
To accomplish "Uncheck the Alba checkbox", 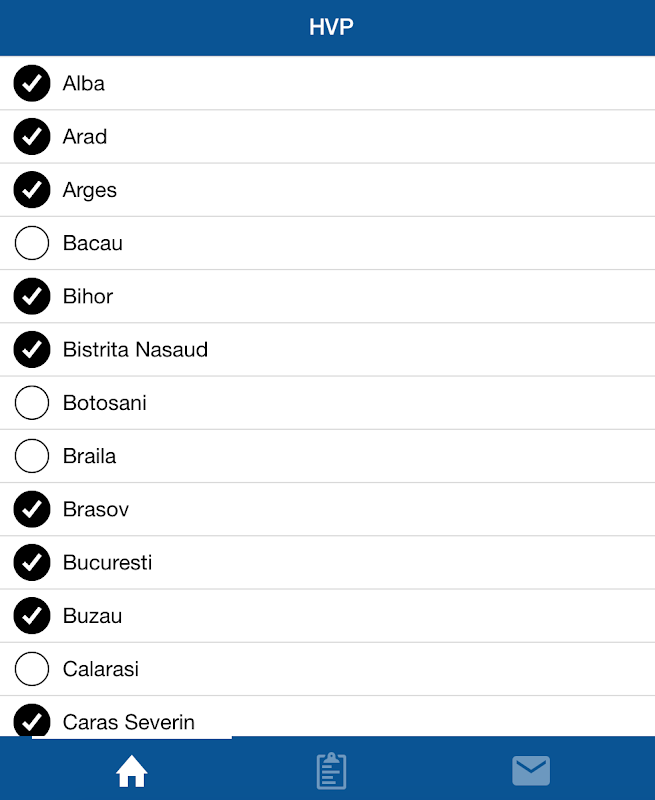I will pos(32,84).
